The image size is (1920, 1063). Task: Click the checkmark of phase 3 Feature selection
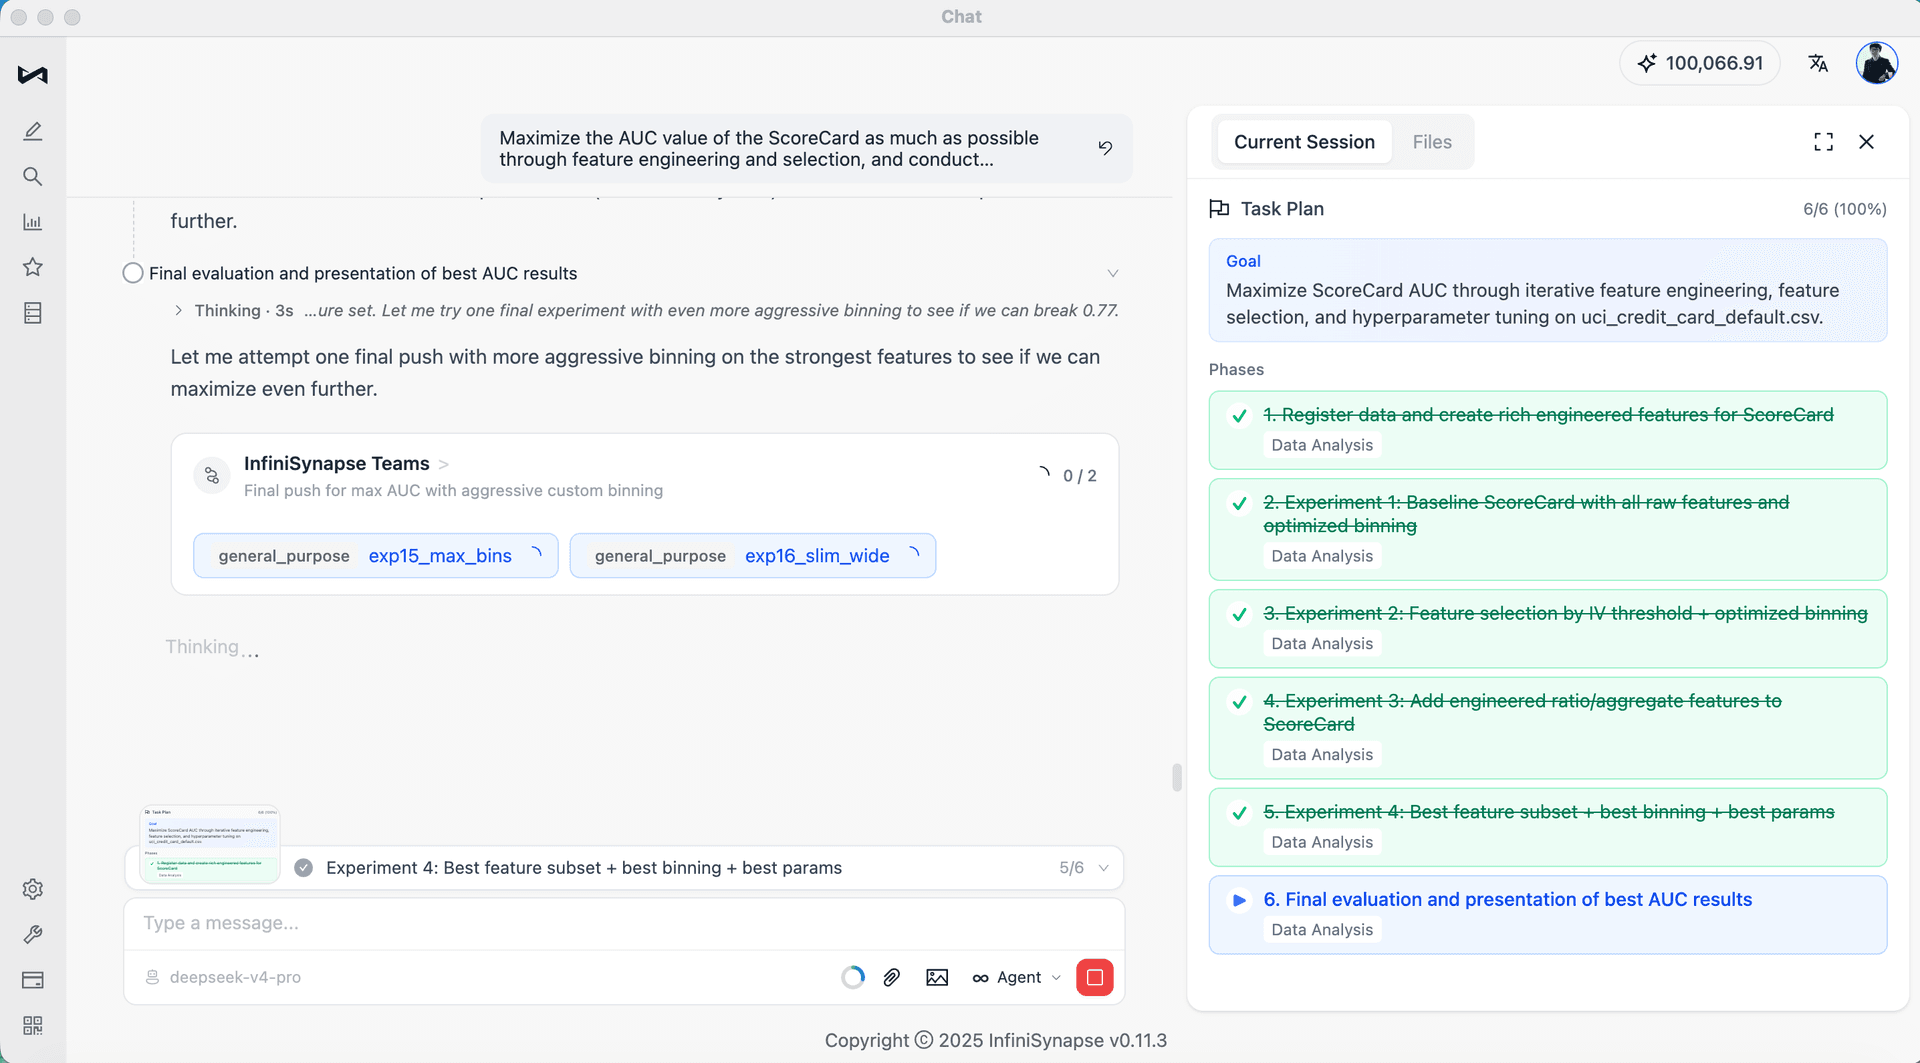1239,614
